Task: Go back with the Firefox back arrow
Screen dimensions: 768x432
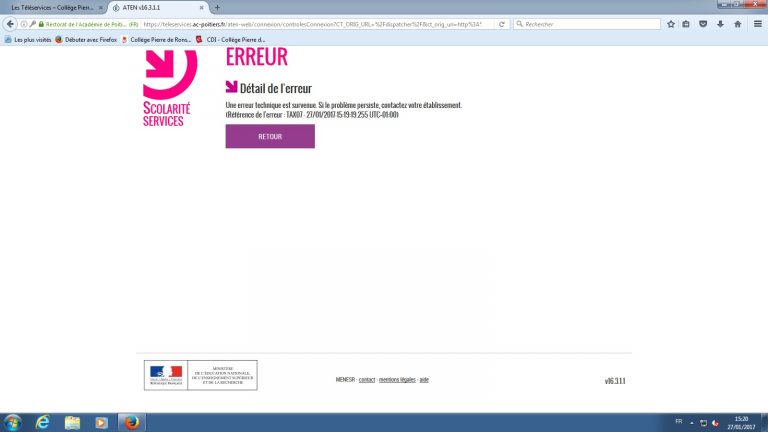Action: coord(10,24)
